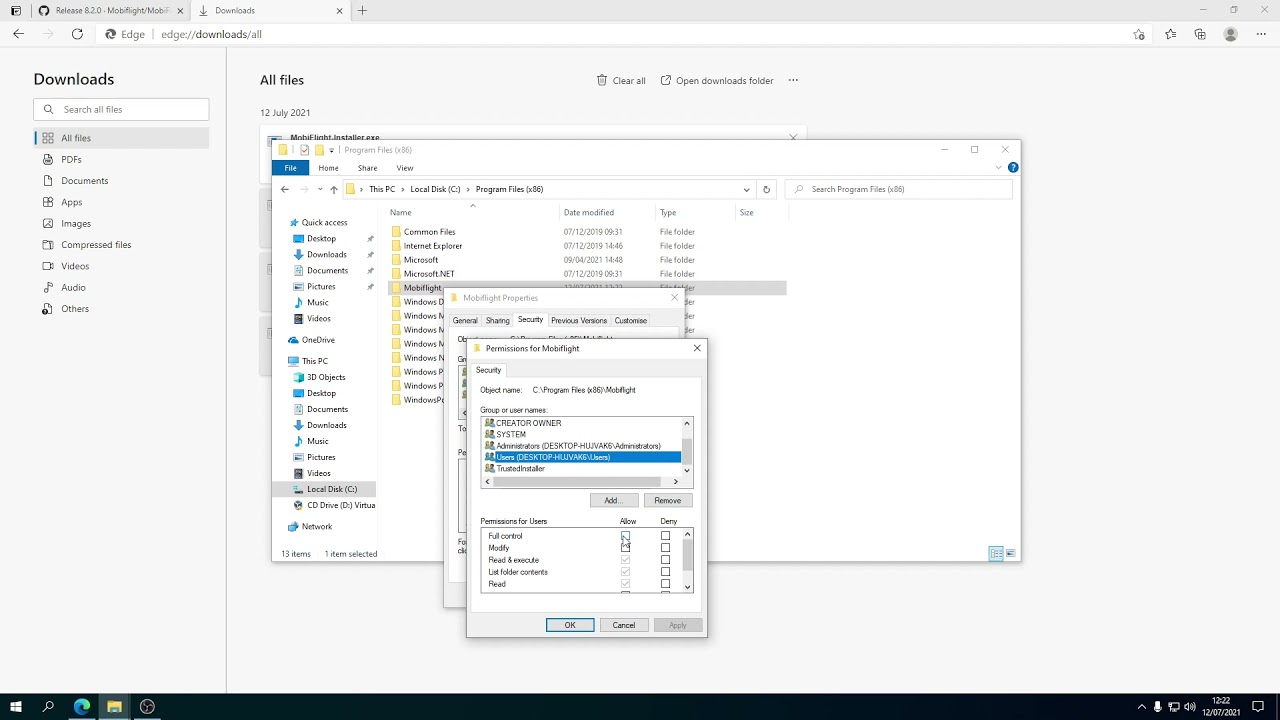
Task: Check Deny box for Modify
Action: [x=665, y=548]
